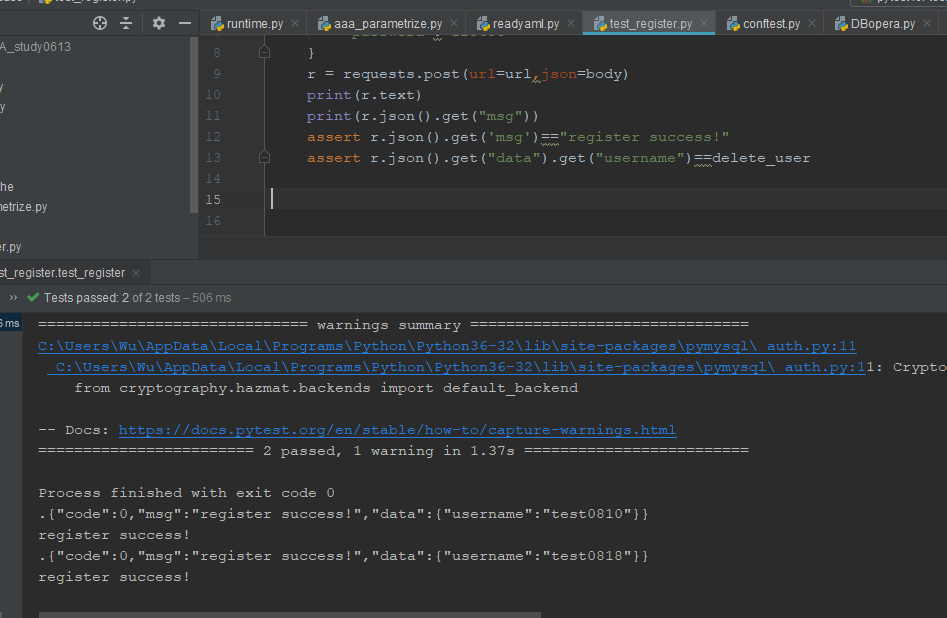Click the green tests passed checkmark icon
The image size is (947, 618).
point(33,298)
